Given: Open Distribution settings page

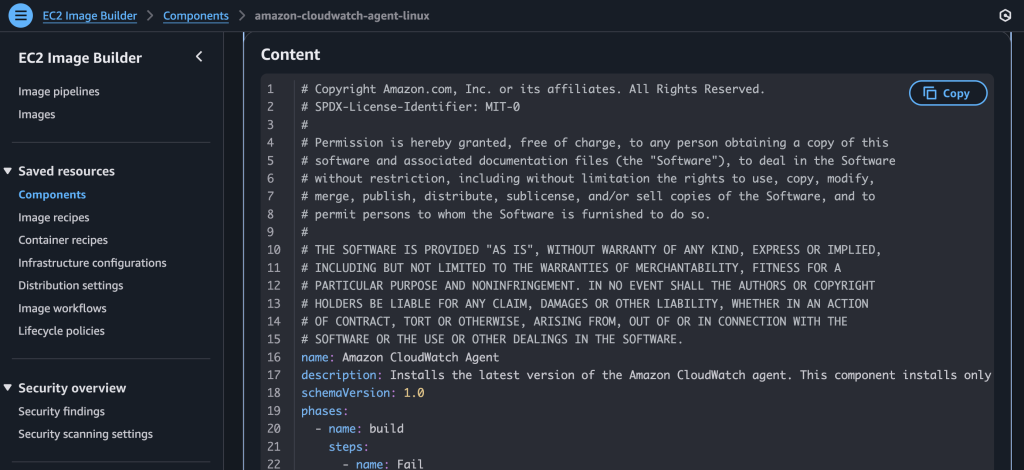Looking at the screenshot, I should 71,285.
